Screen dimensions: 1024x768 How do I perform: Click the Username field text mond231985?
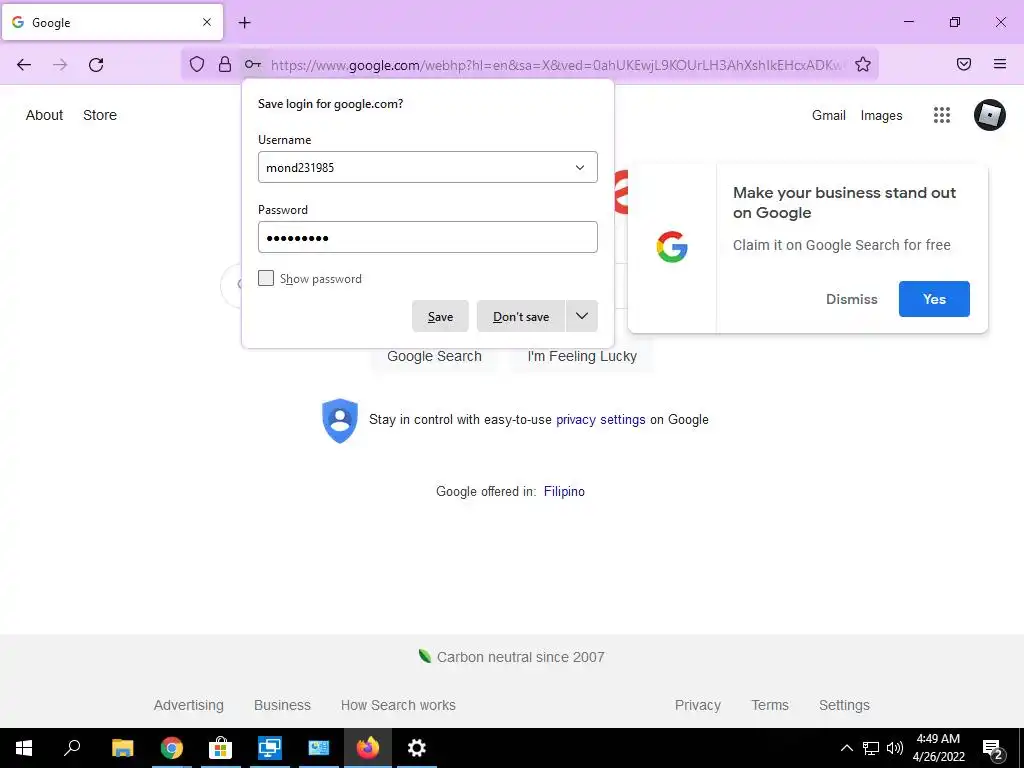pos(300,168)
